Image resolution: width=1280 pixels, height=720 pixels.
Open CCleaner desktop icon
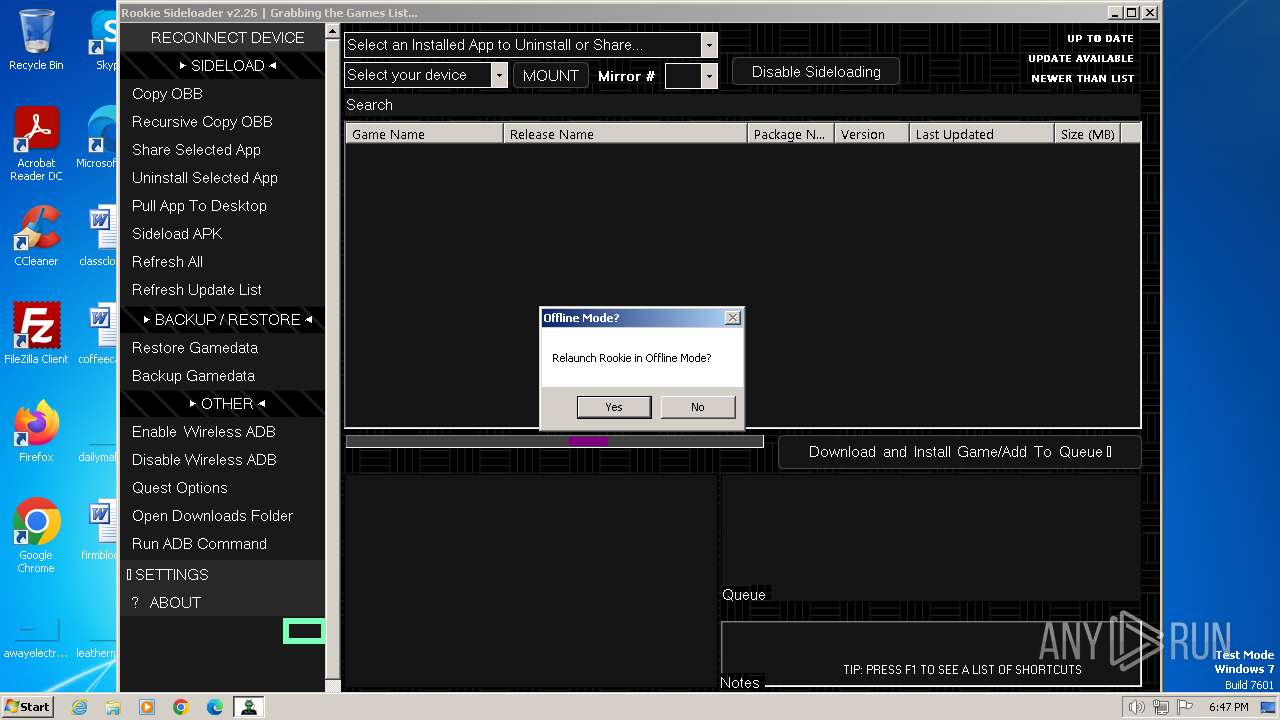[36, 236]
